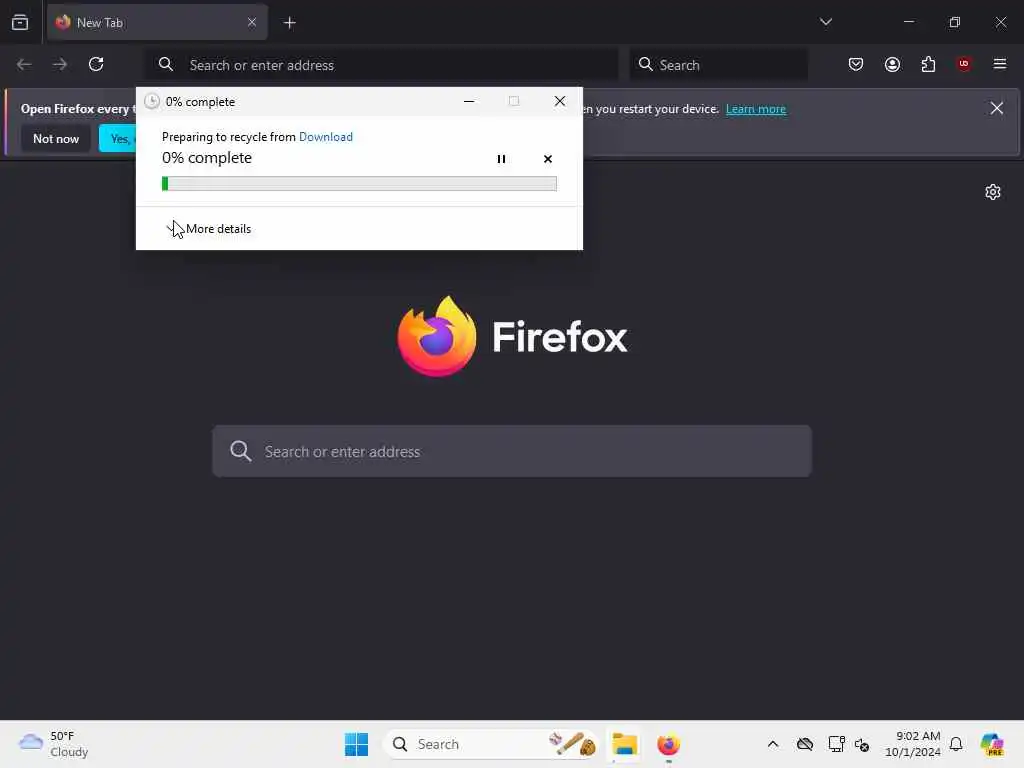Click the clock icon in dialog title
The image size is (1024, 768).
[152, 101]
